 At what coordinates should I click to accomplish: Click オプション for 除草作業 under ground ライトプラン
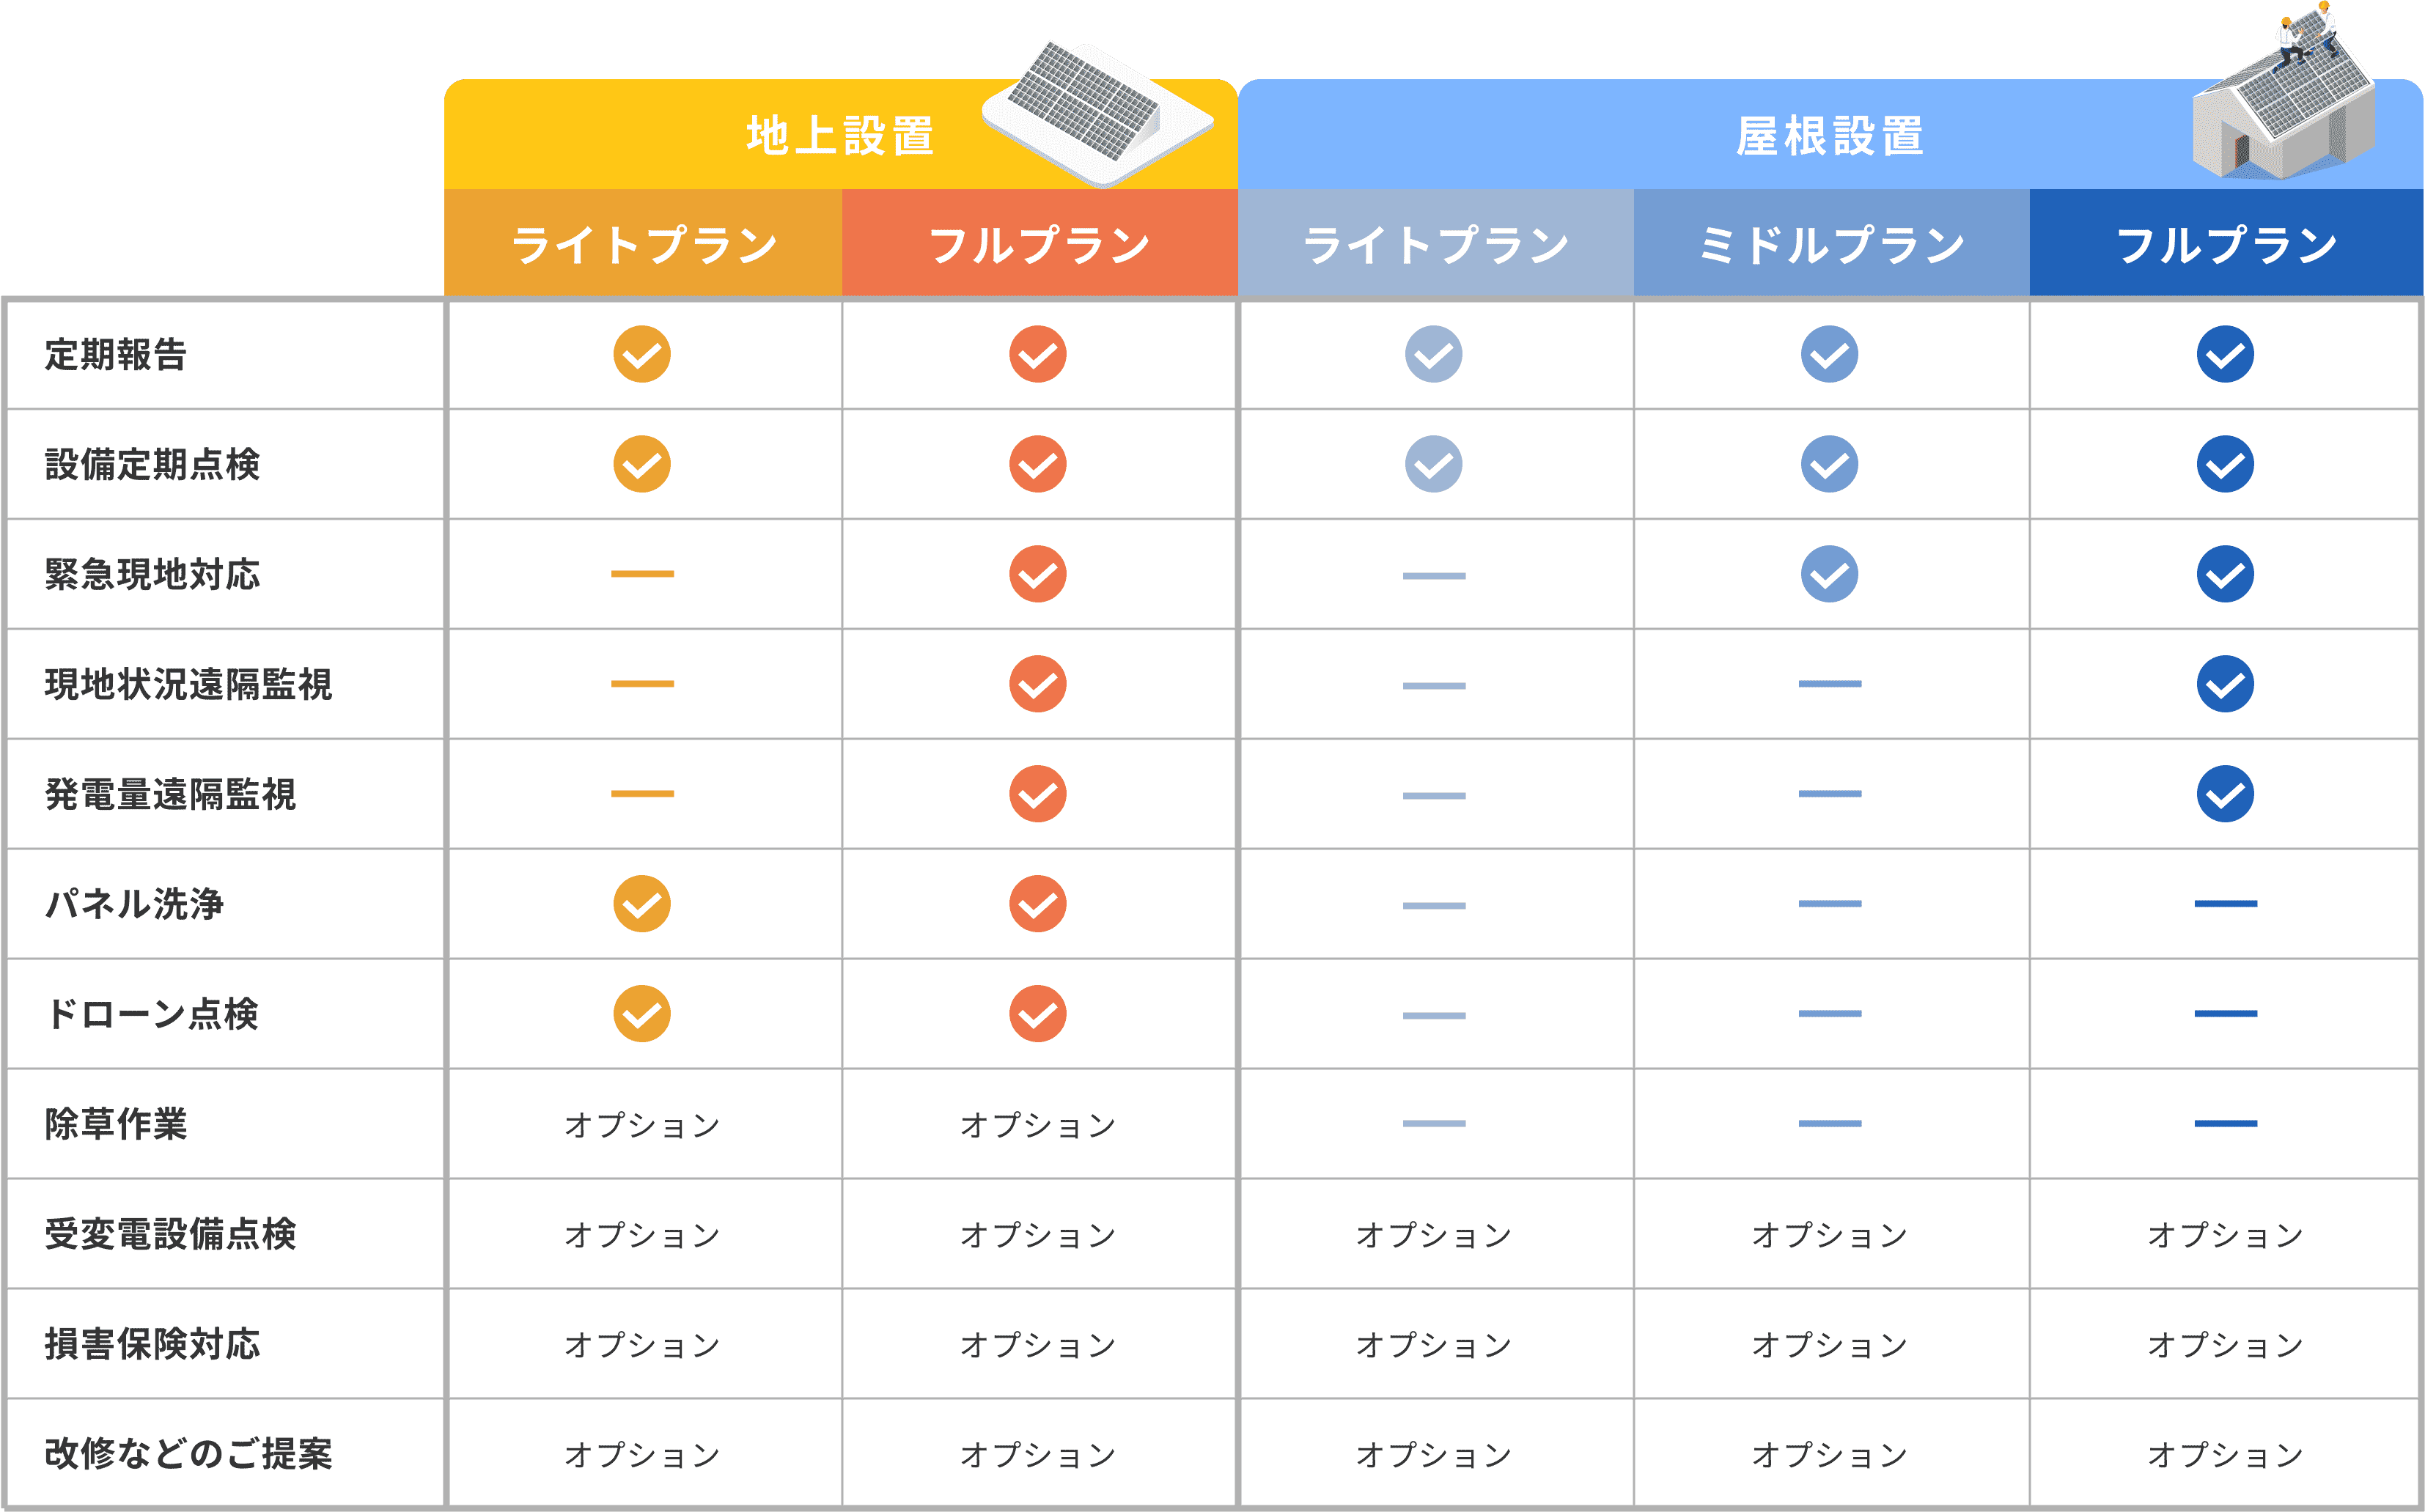(x=642, y=1125)
